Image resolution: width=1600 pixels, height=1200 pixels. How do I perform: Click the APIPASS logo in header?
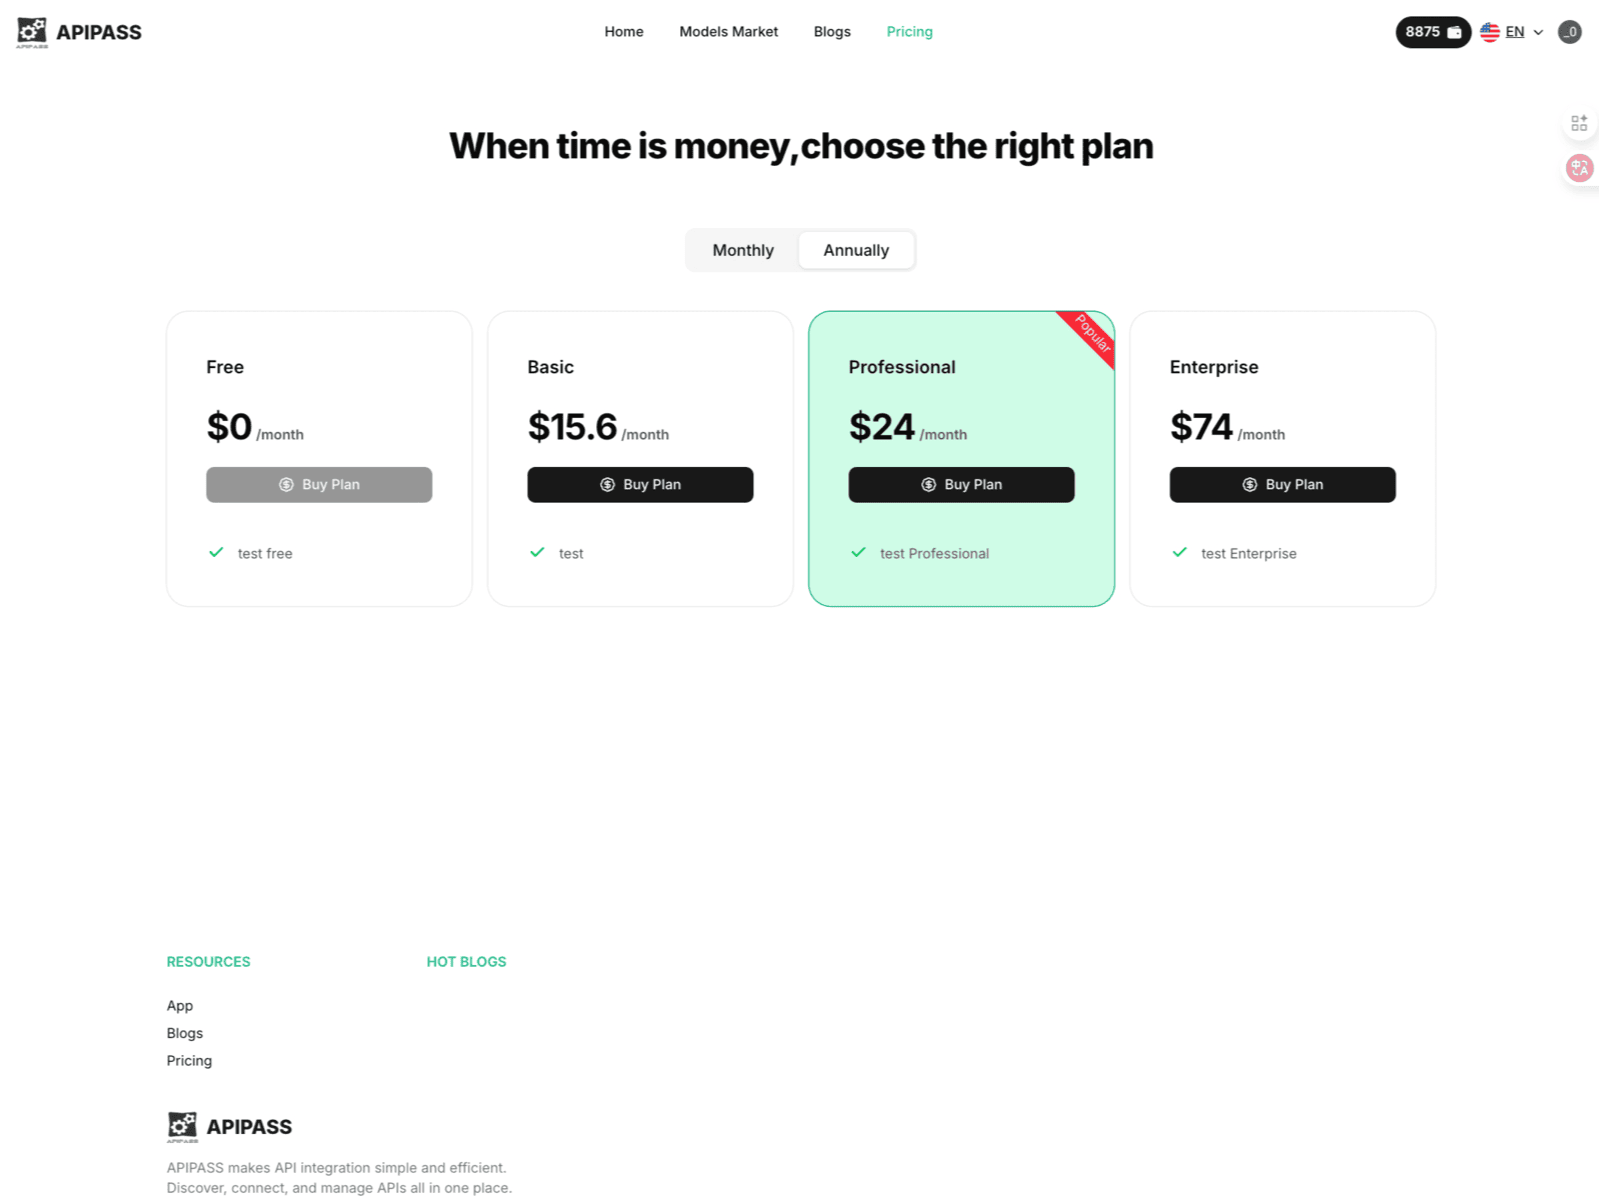tap(79, 32)
